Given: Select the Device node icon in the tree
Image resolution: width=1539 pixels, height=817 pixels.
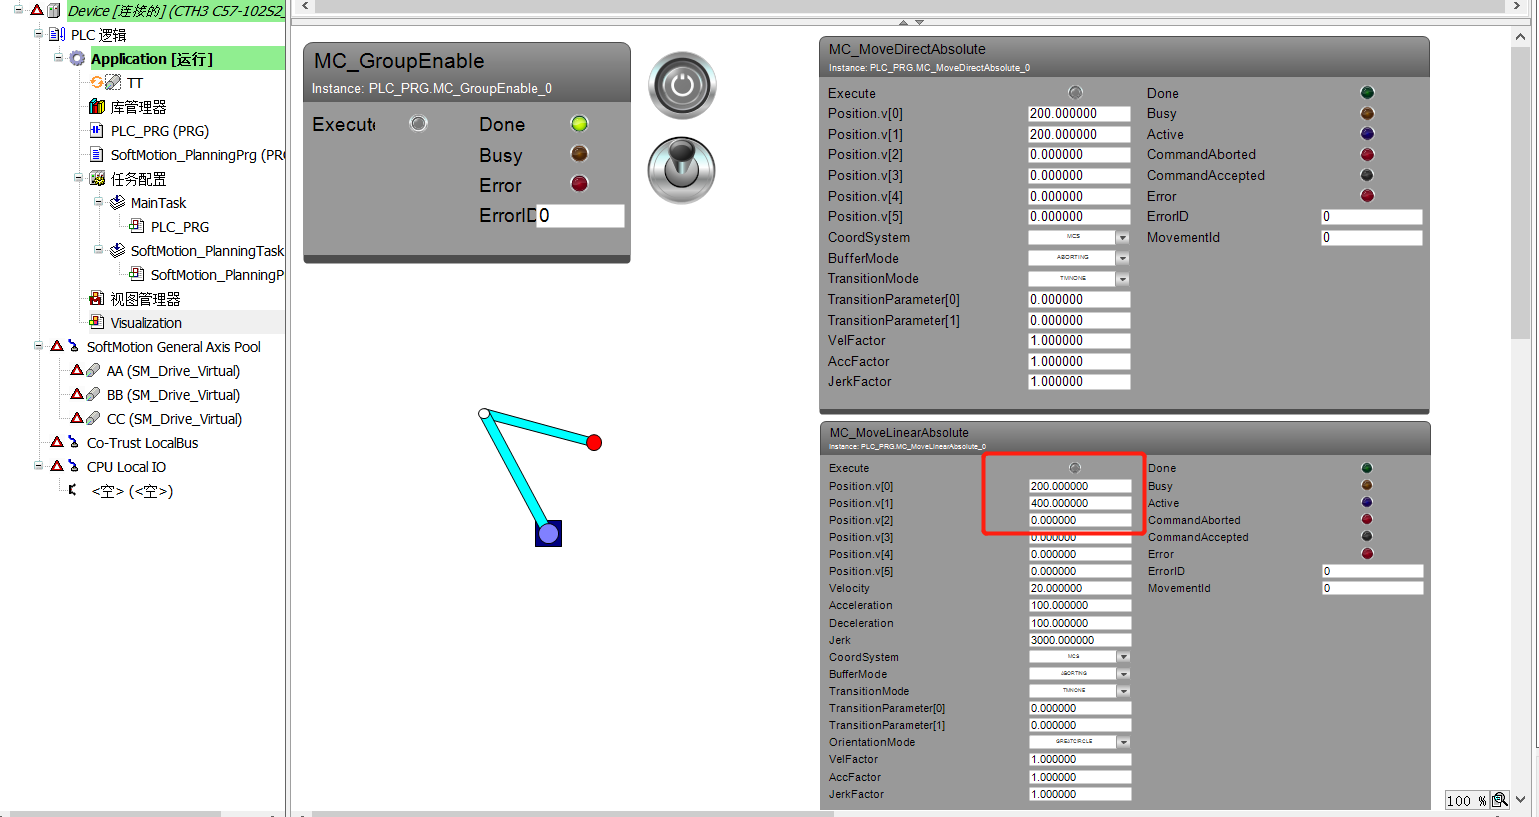Looking at the screenshot, I should (54, 10).
